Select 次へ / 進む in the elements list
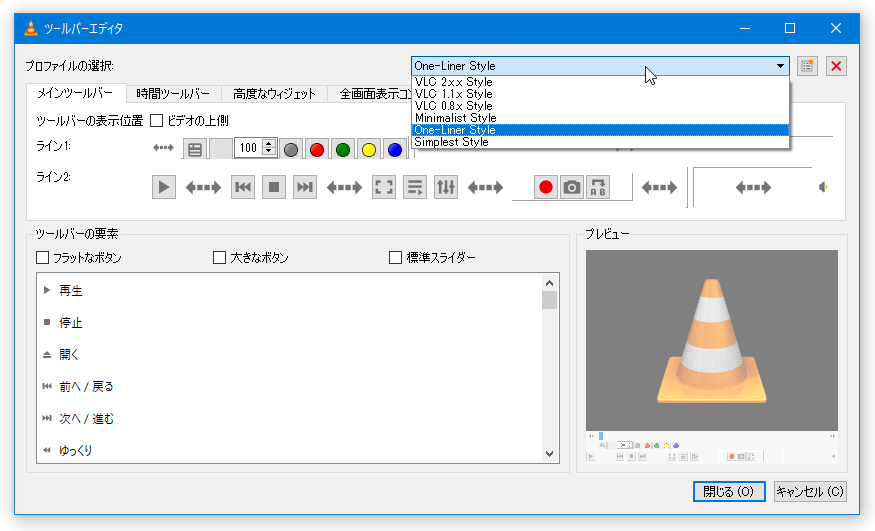Screen dimensions: 875x531 coord(289,418)
